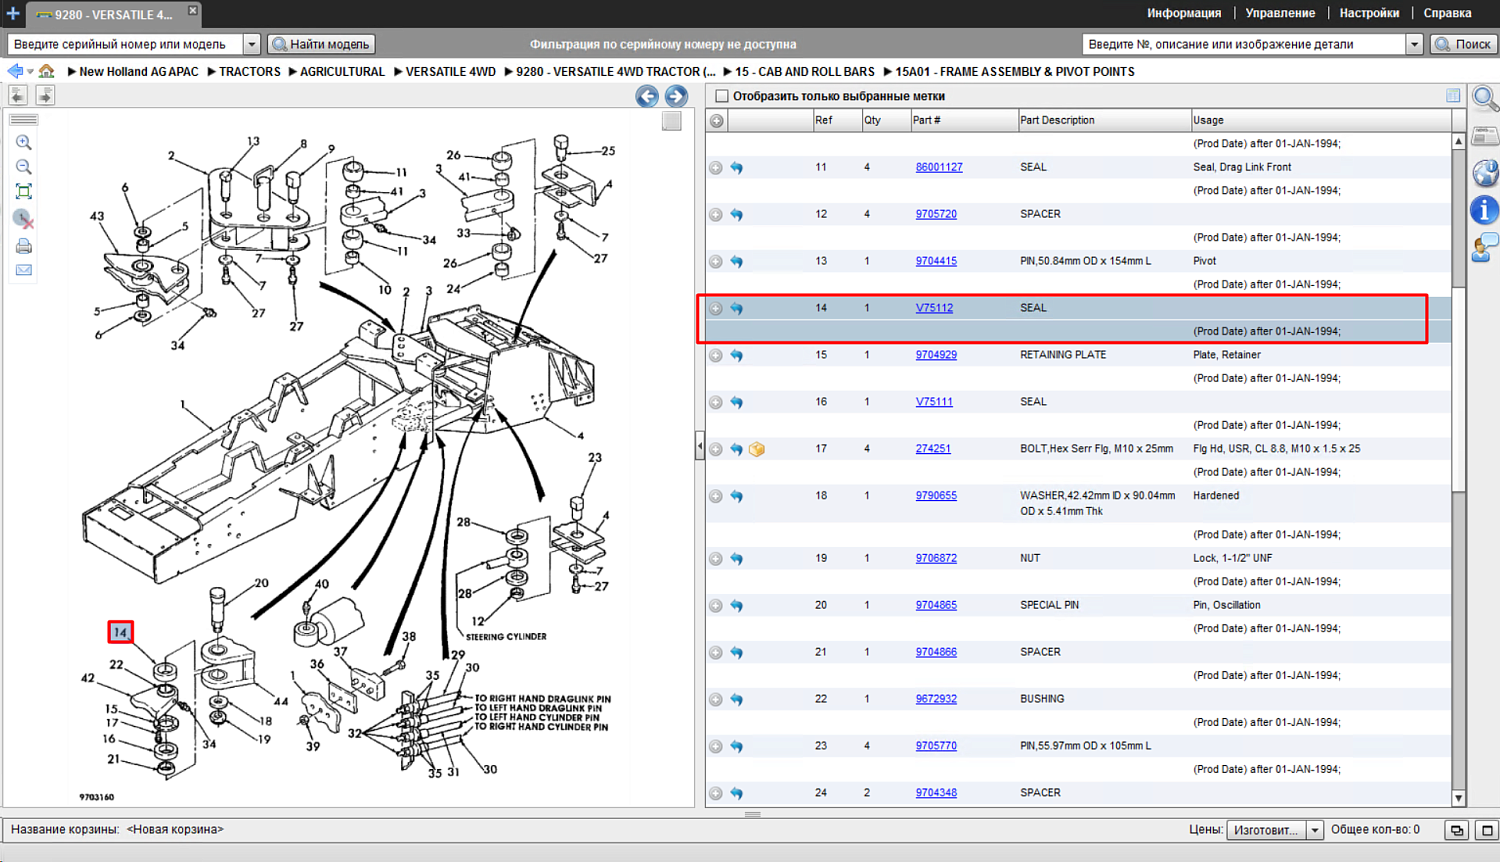The width and height of the screenshot is (1500, 862).
Task: Navigate back with the breadcrumb blue arrow
Action: pos(15,71)
